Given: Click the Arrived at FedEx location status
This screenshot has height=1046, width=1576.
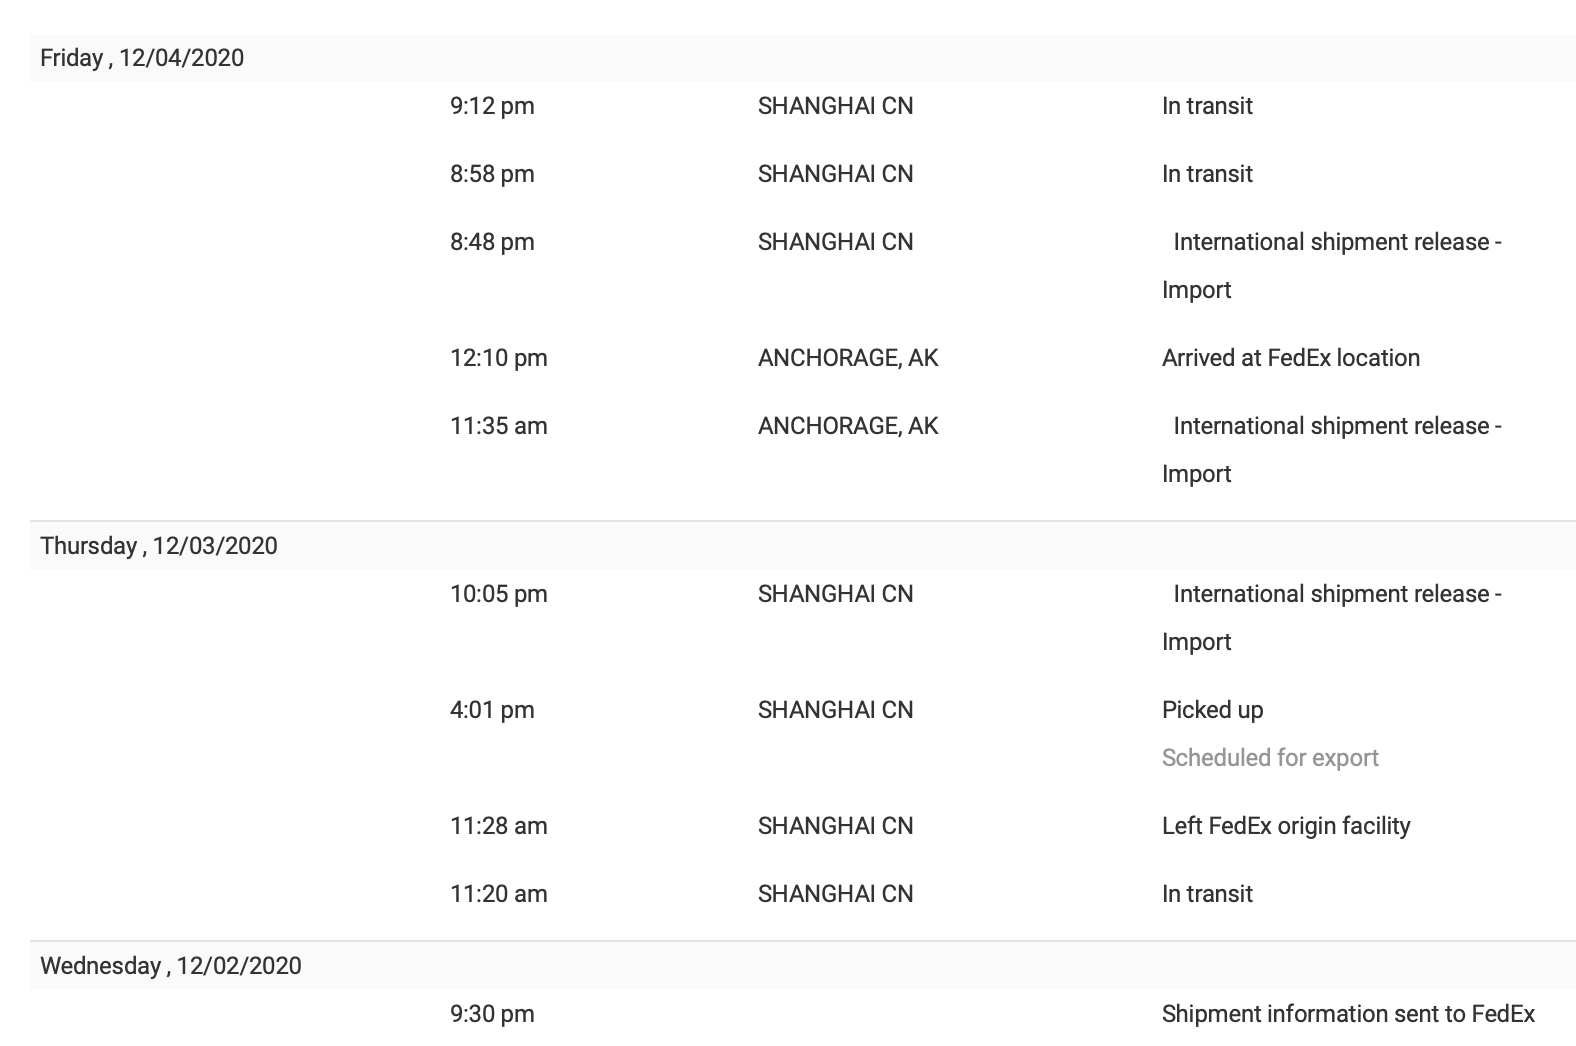Looking at the screenshot, I should click(1290, 358).
